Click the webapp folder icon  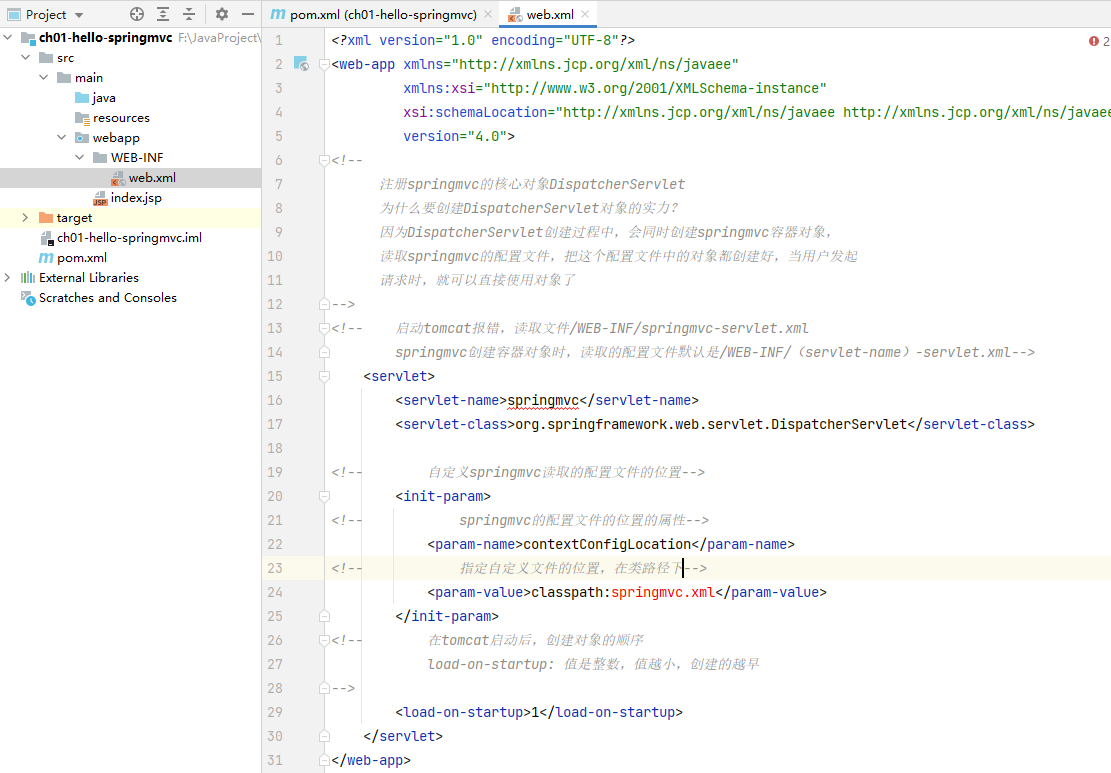(x=82, y=137)
